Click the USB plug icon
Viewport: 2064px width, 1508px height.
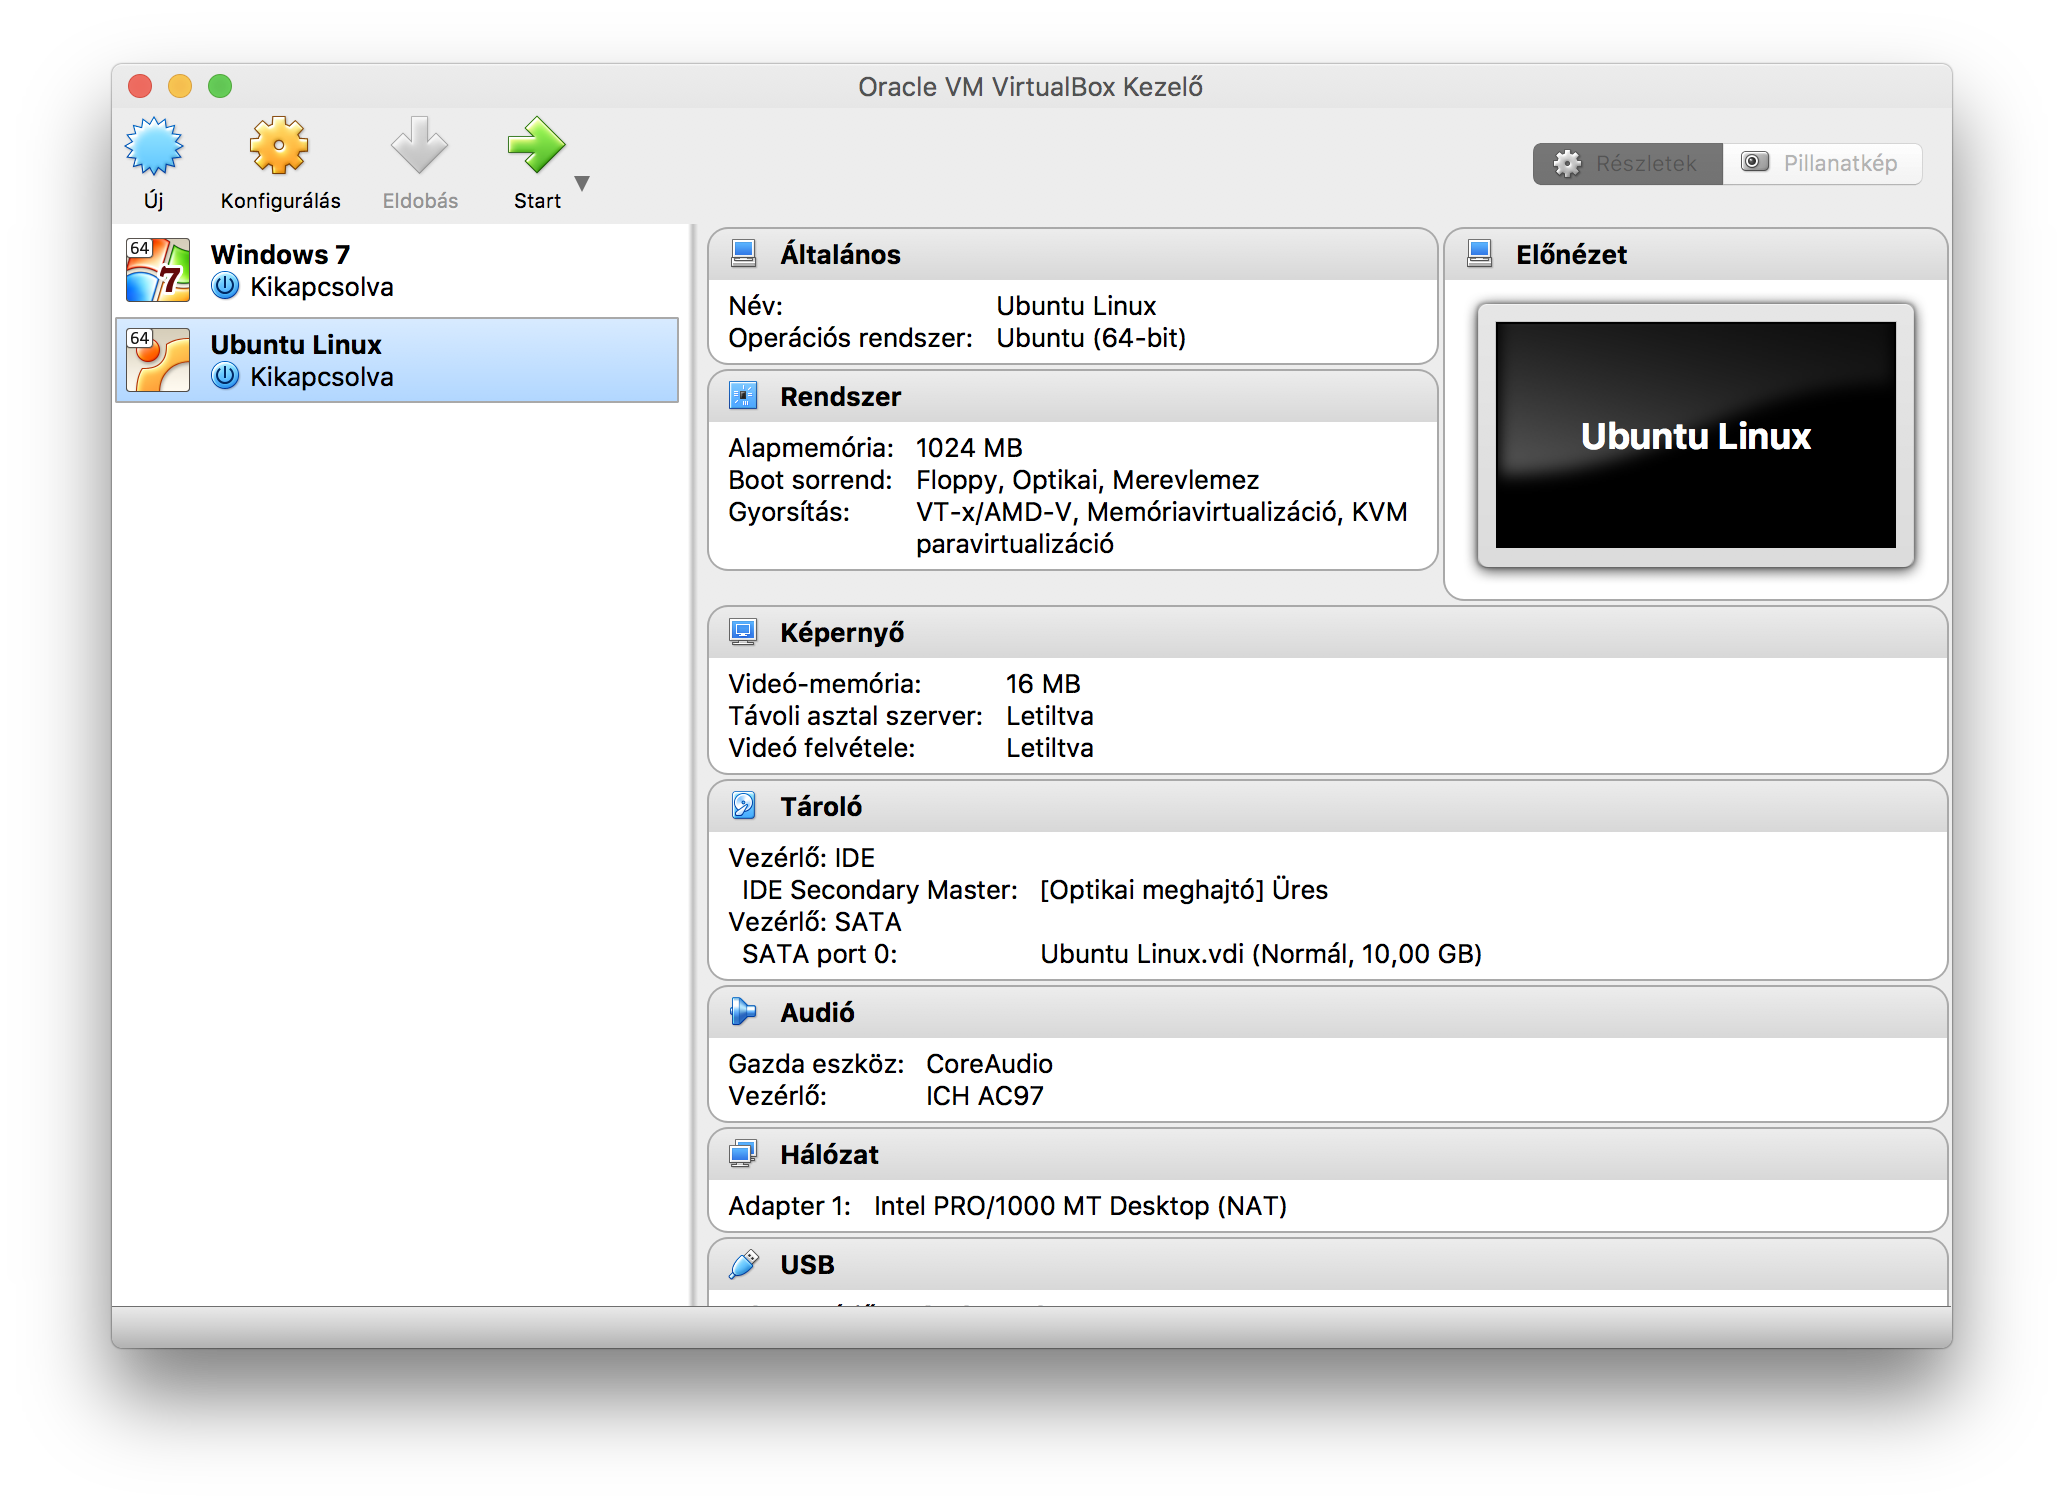(x=743, y=1264)
